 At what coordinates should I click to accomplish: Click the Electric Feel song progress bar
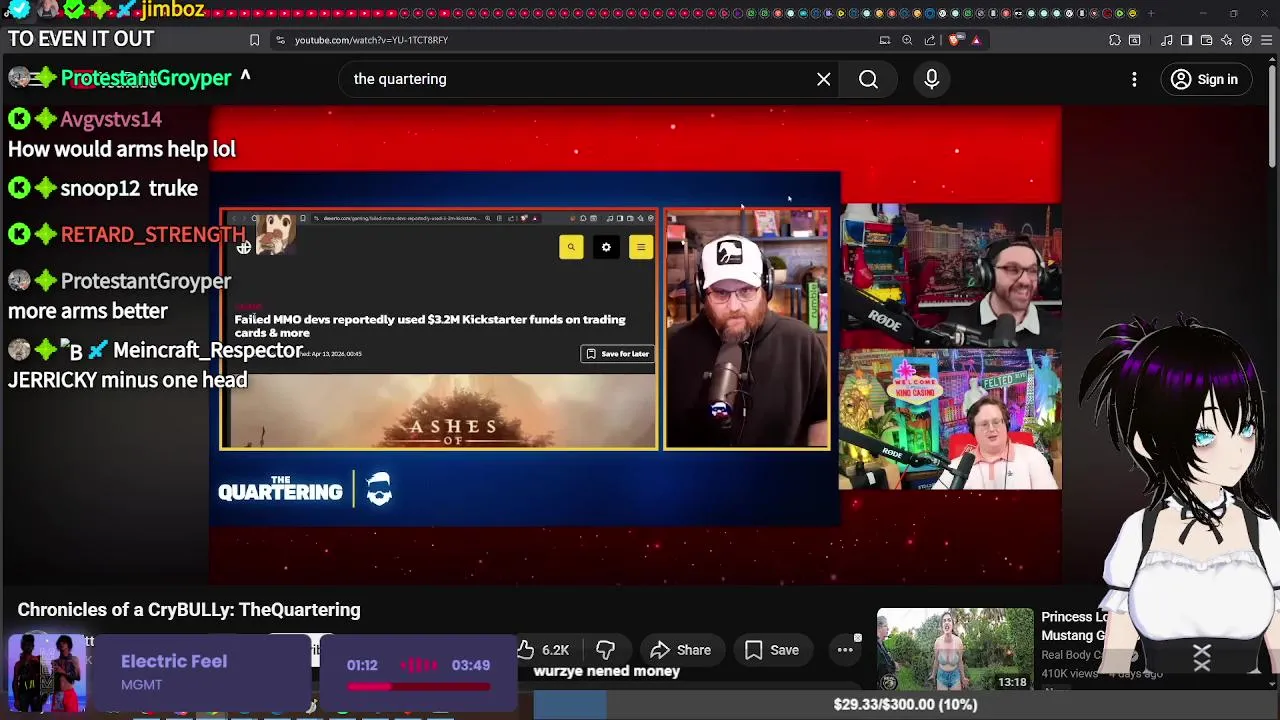(419, 686)
